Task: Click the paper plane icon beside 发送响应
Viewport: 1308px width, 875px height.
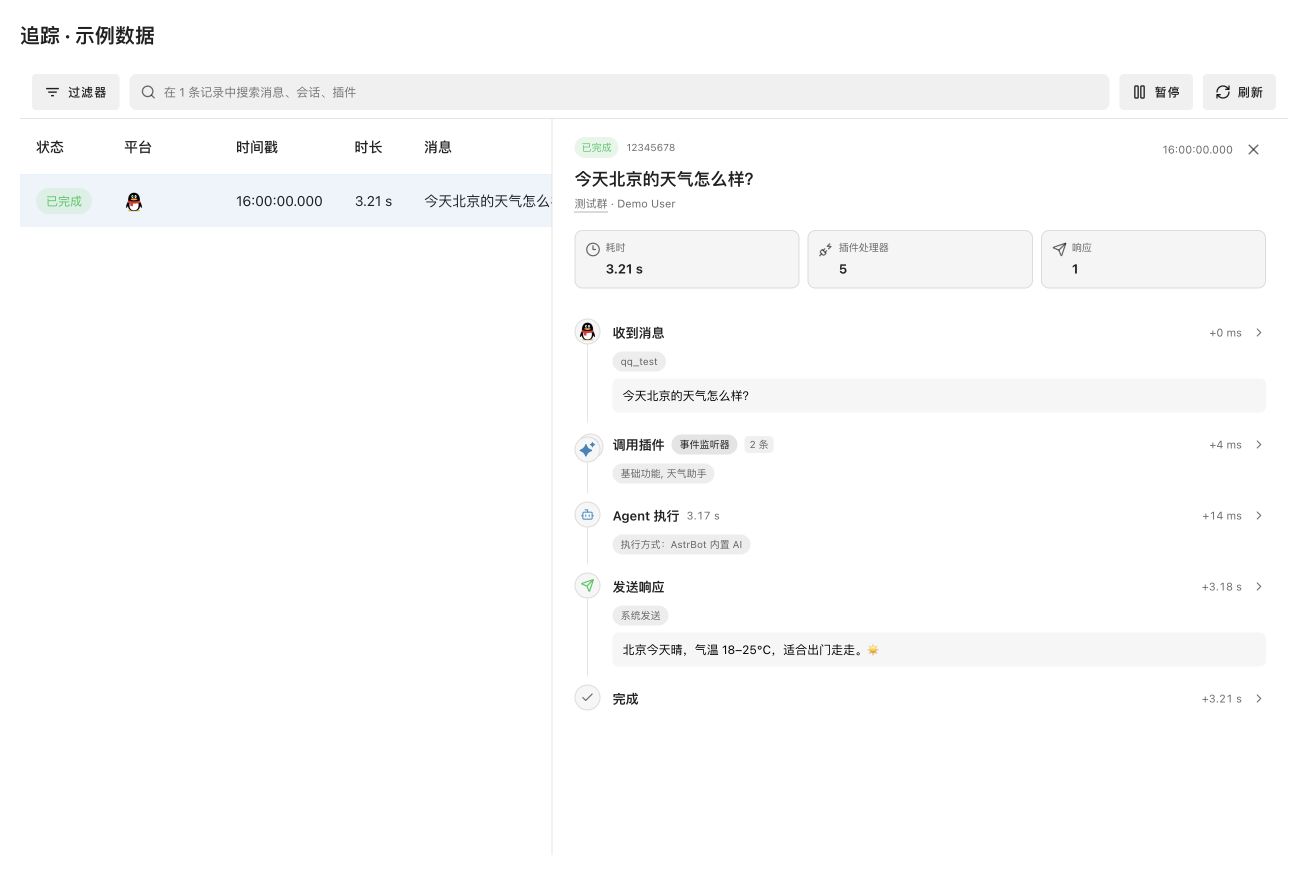Action: pos(587,586)
